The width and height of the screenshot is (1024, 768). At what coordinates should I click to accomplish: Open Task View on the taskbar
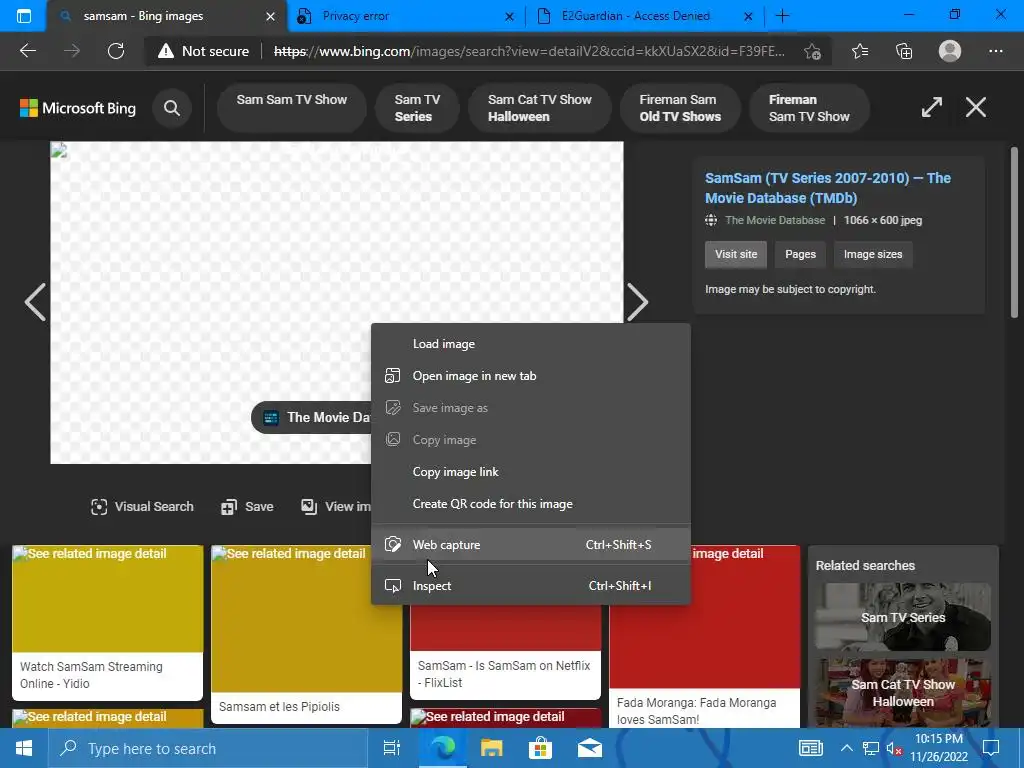[391, 748]
